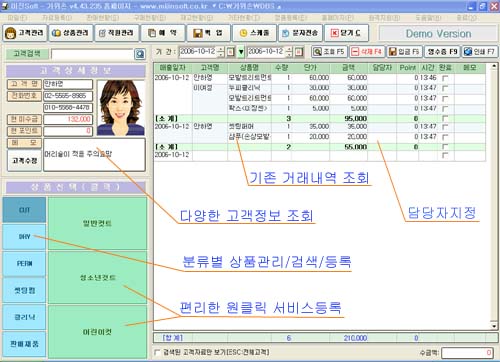Click the customer search input field
Viewport: 500px width, 362px height.
(x=92, y=54)
